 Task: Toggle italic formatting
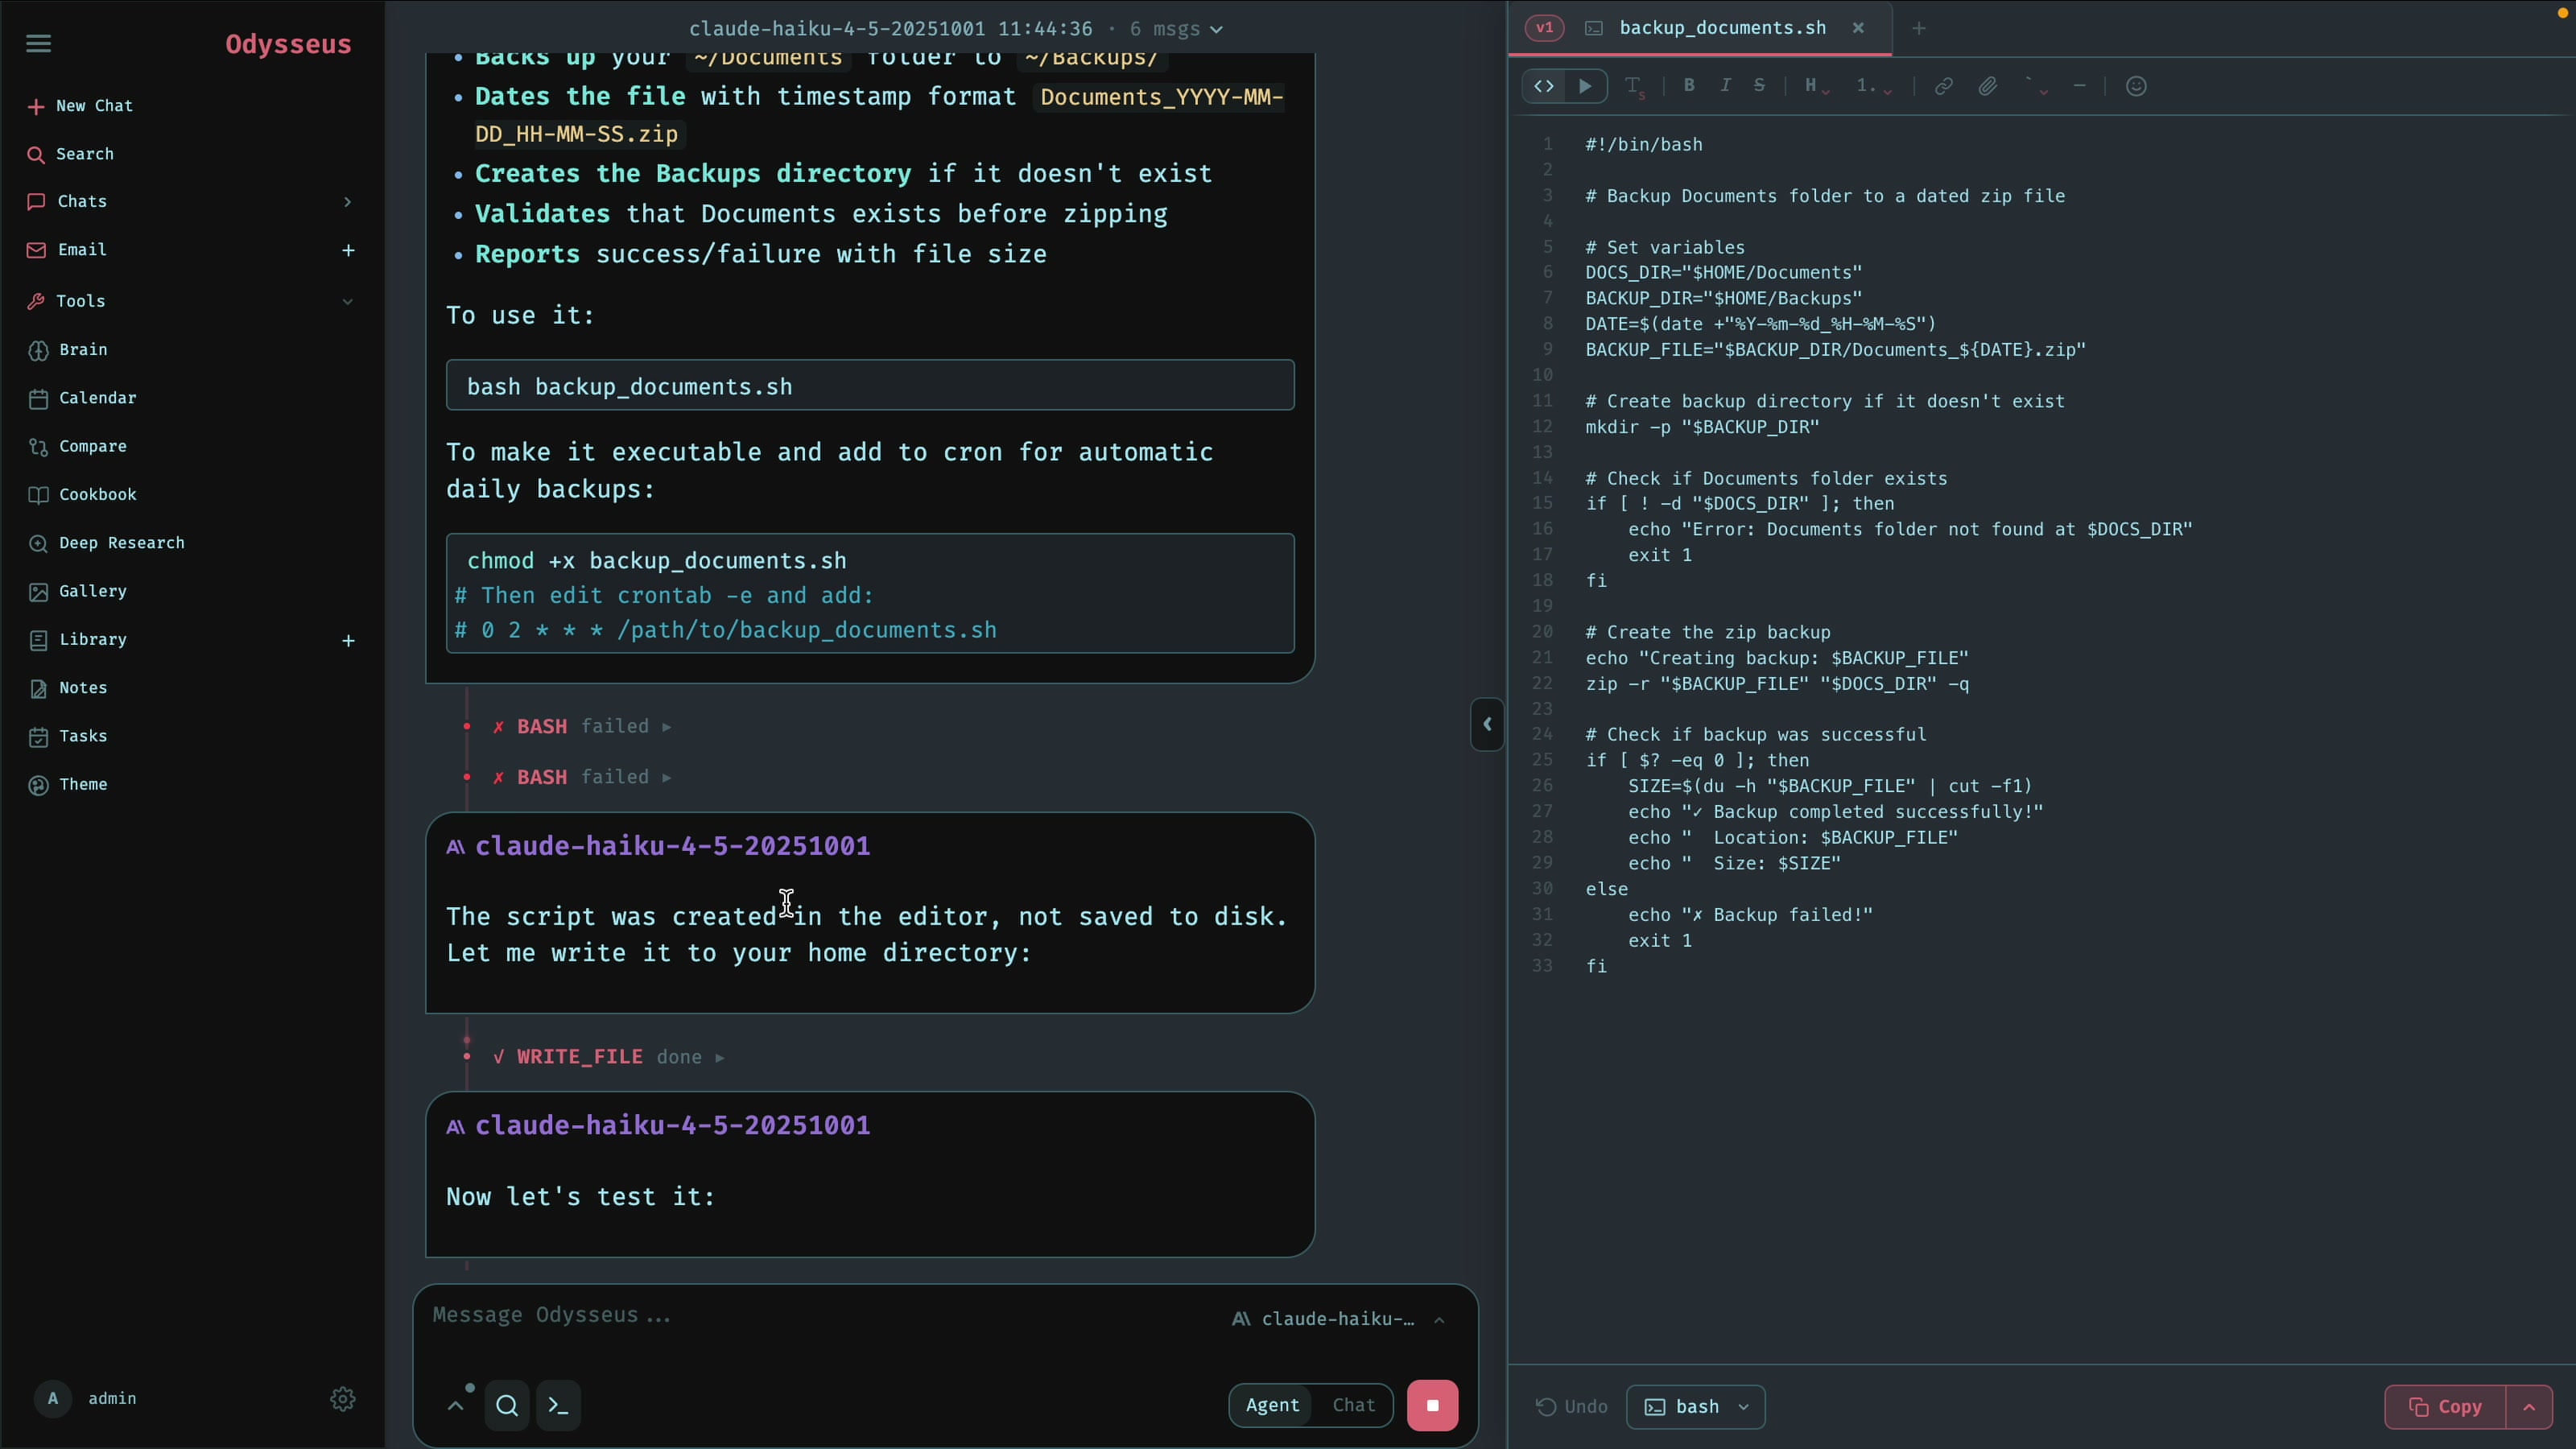click(x=1725, y=86)
